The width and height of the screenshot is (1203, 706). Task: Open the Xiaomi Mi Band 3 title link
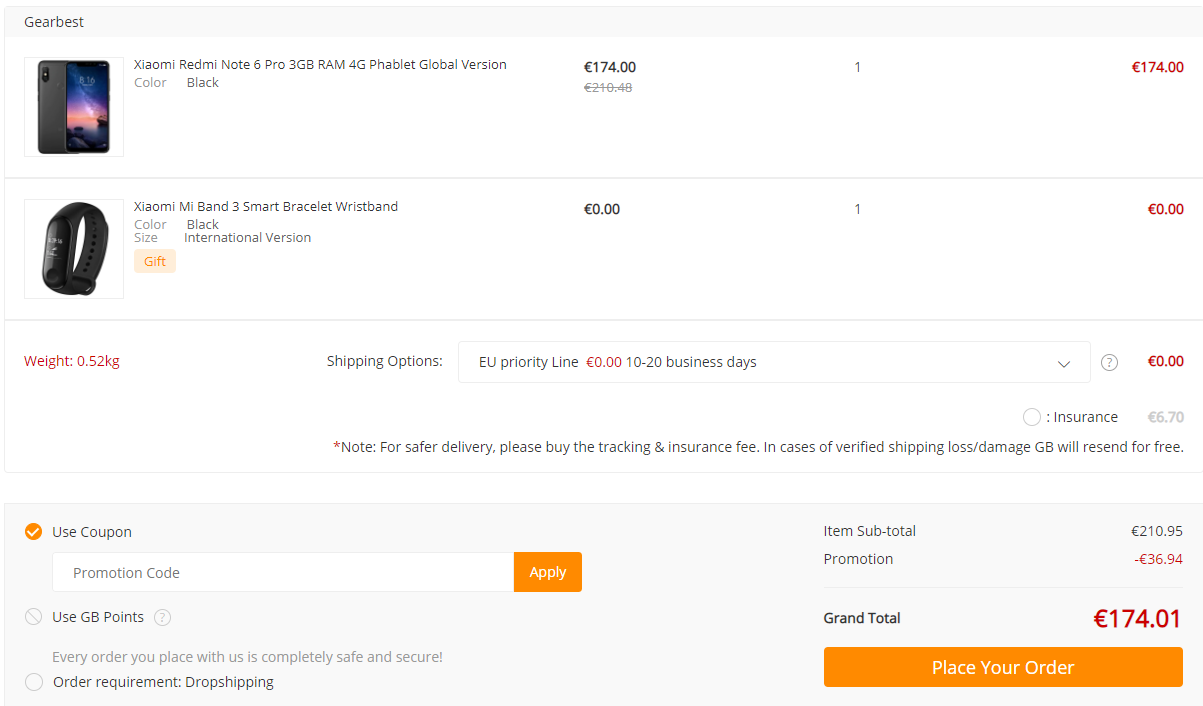pyautogui.click(x=266, y=207)
